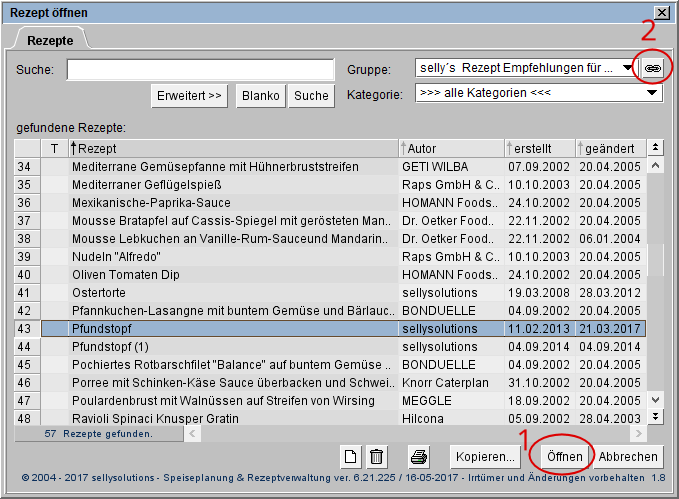Sort by geändert date column

pyautogui.click(x=611, y=148)
